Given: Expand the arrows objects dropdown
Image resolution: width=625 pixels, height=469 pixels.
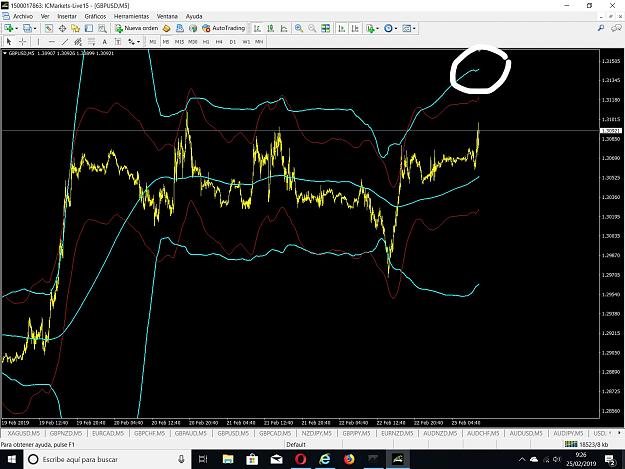Looking at the screenshot, I should [138, 41].
